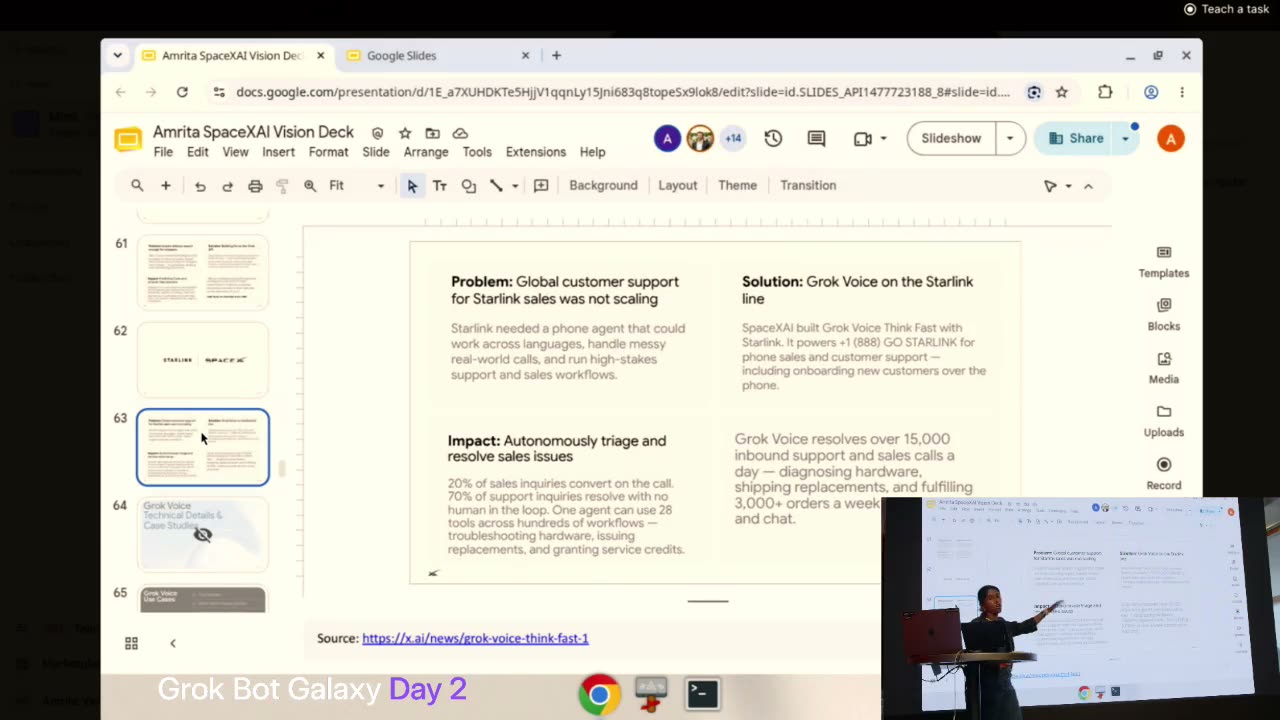Collapse the menus with the up chevron
Viewport: 1280px width, 720px height.
click(x=1088, y=186)
